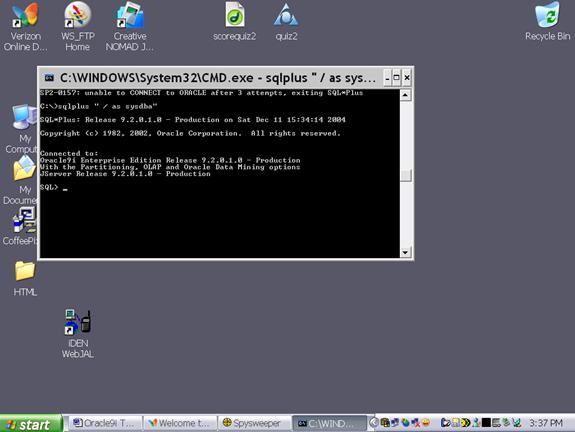The width and height of the screenshot is (575, 432).
Task: Click the network red X tray icon
Action: point(415,423)
